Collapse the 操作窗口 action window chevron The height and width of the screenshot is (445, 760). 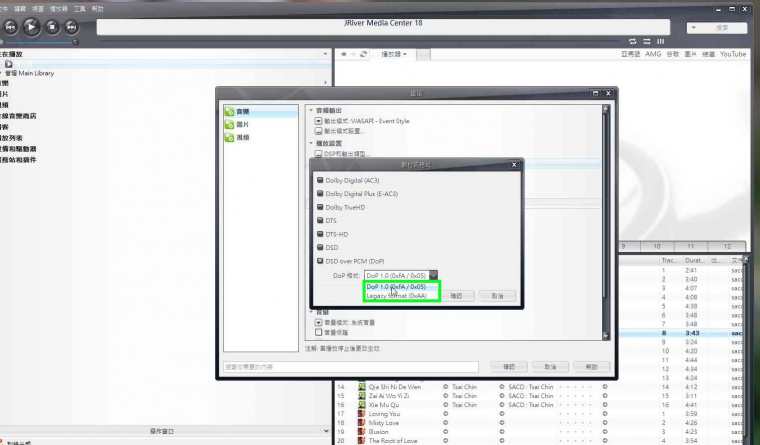coord(325,431)
